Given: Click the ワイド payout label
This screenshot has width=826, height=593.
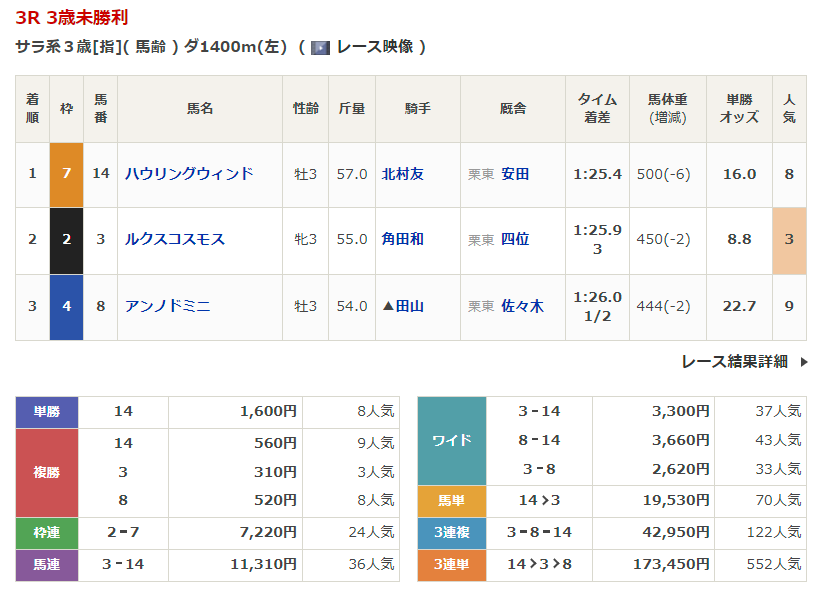Looking at the screenshot, I should [451, 441].
